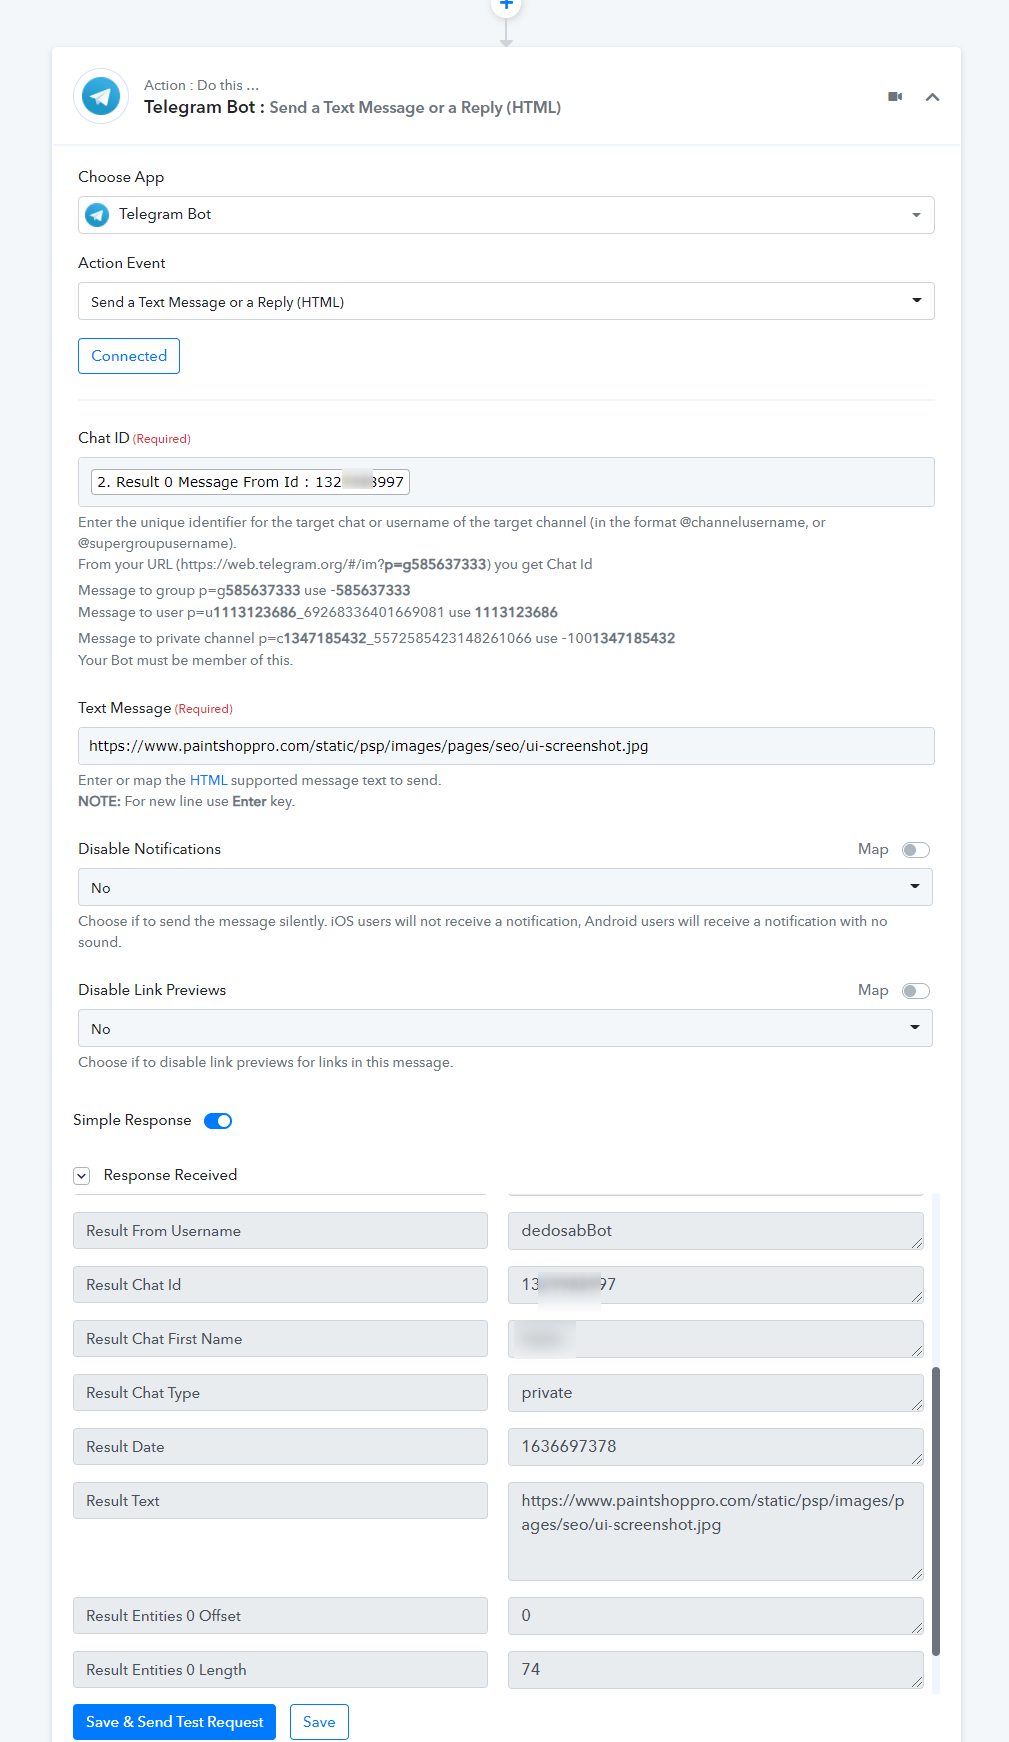Click Save & Send Test Request

pos(174,1722)
